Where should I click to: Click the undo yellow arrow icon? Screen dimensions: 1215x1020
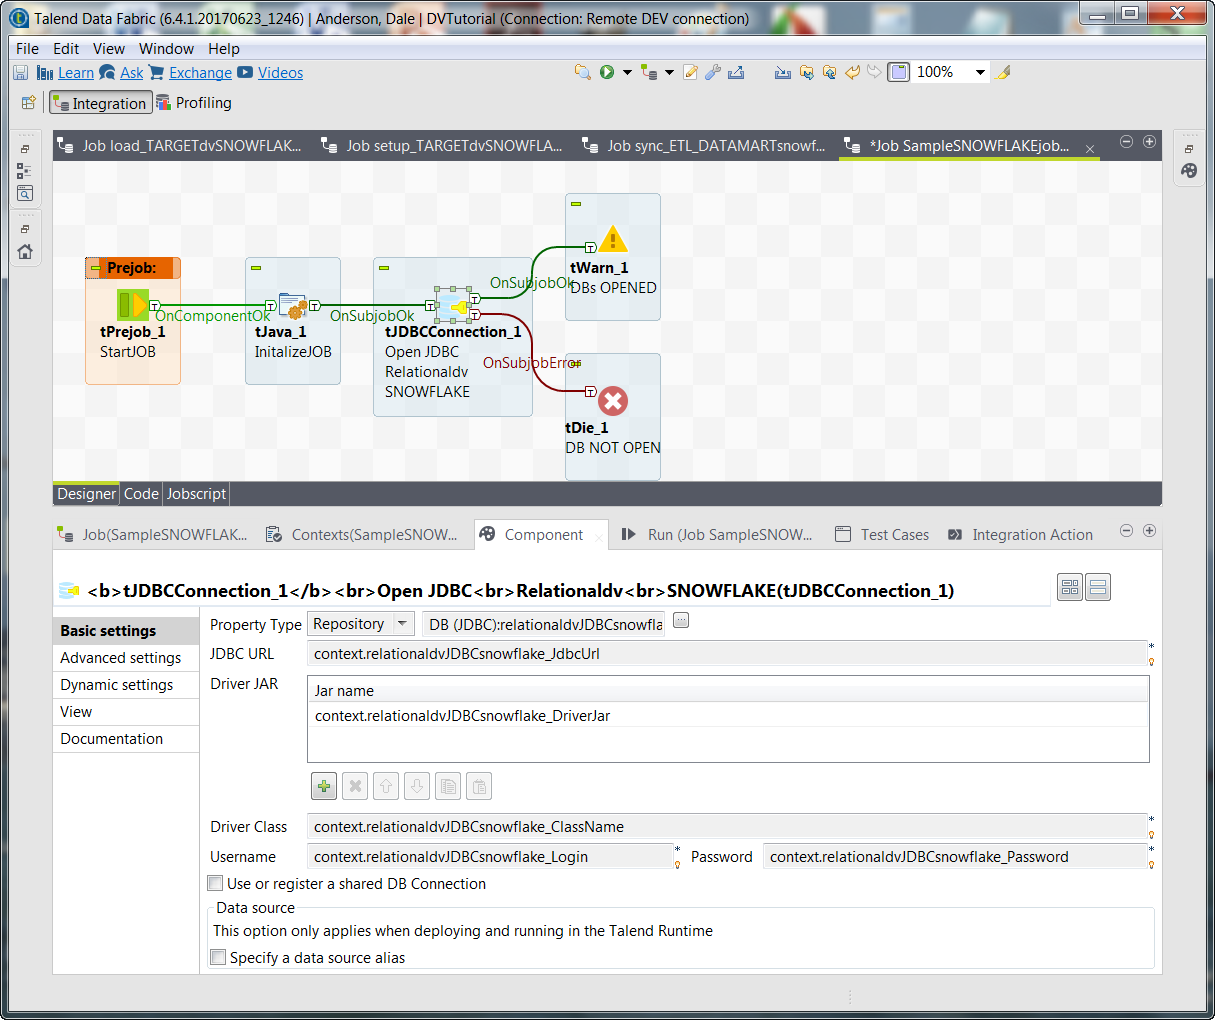pyautogui.click(x=852, y=72)
